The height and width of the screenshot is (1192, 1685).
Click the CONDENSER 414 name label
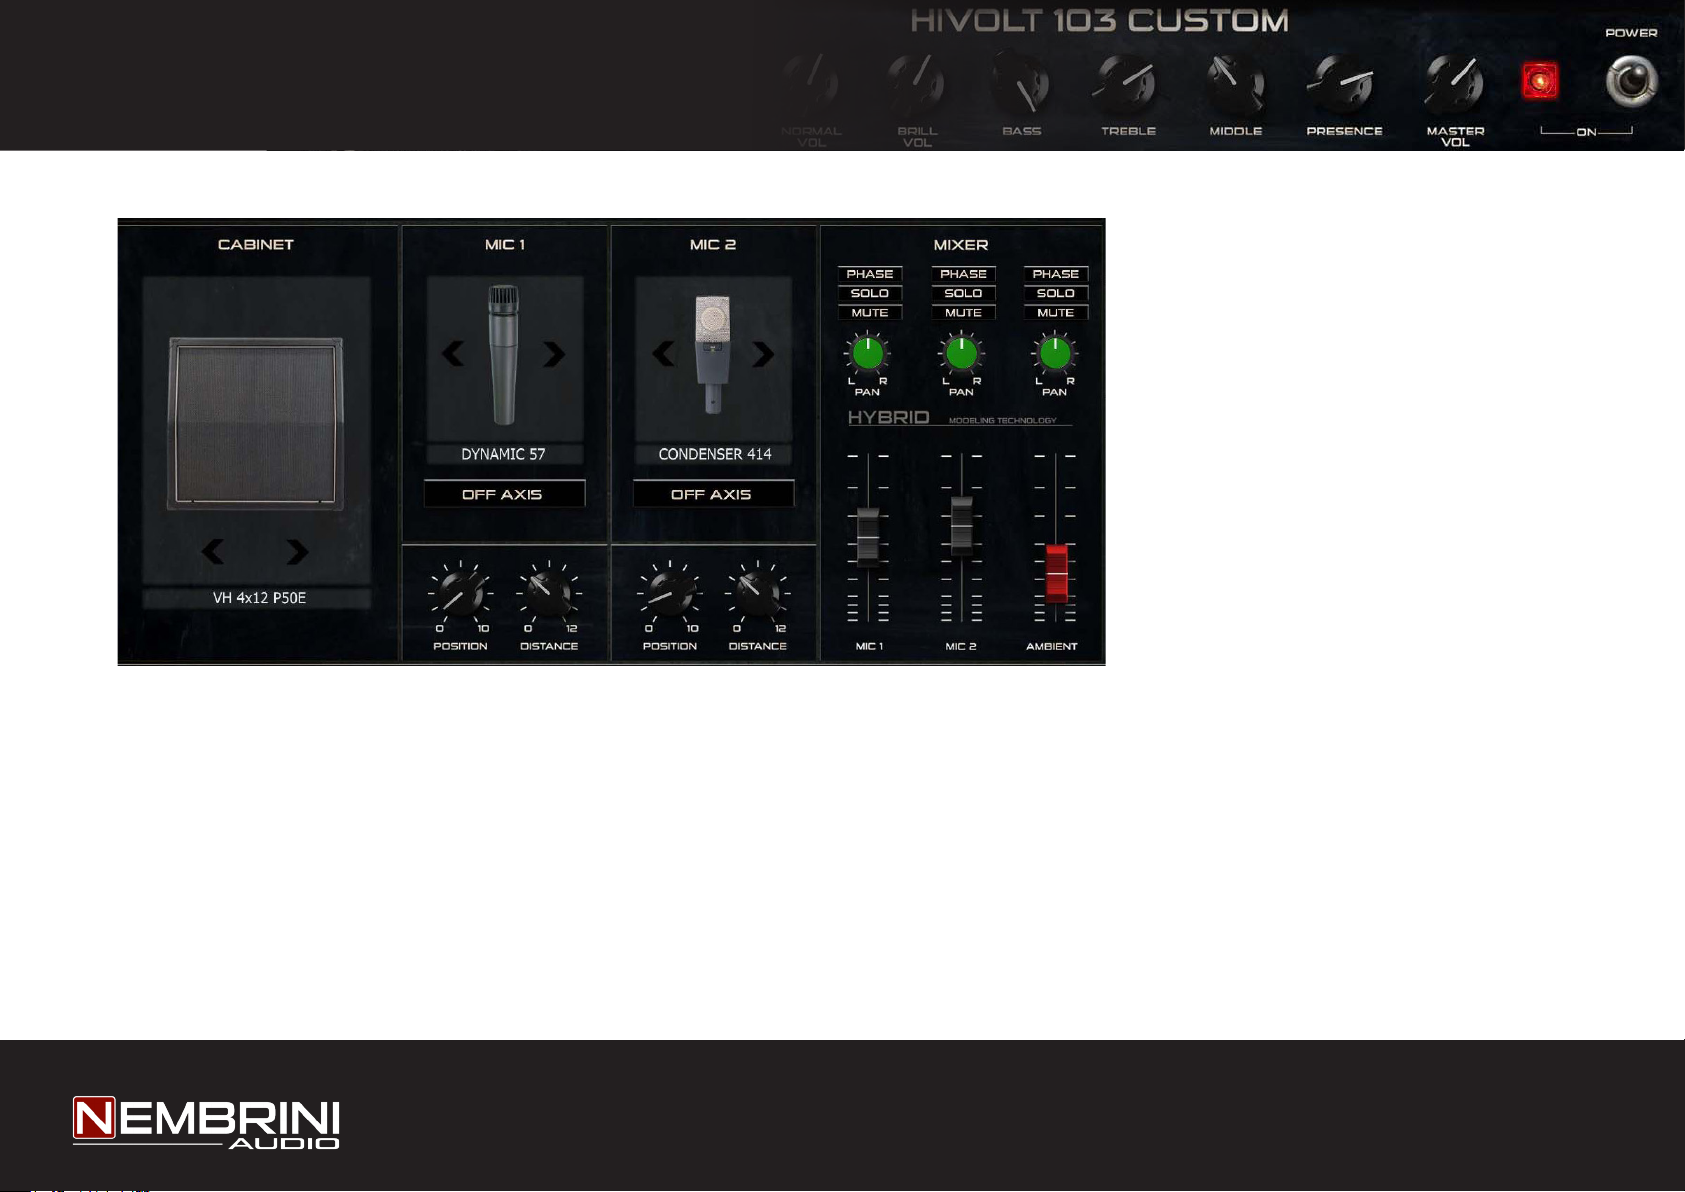[x=714, y=454]
